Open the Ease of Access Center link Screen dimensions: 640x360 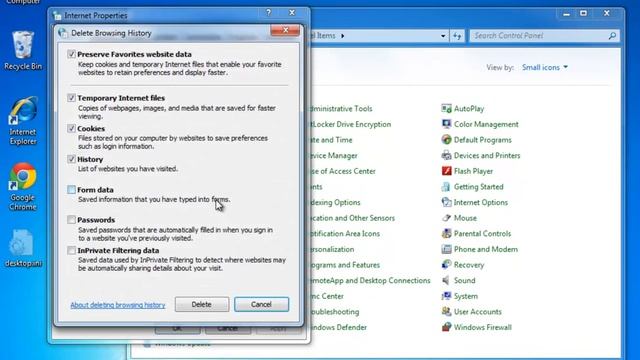pyautogui.click(x=343, y=171)
